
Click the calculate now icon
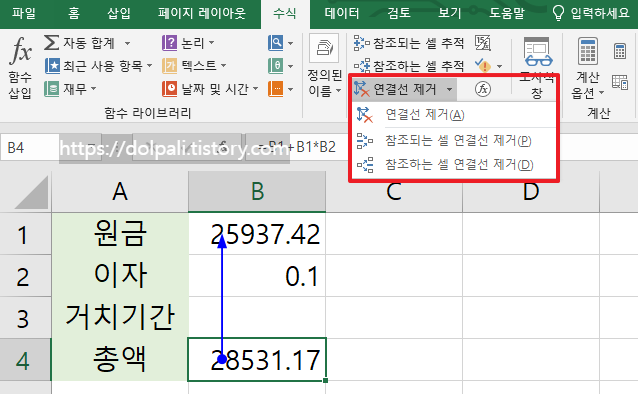coord(620,51)
